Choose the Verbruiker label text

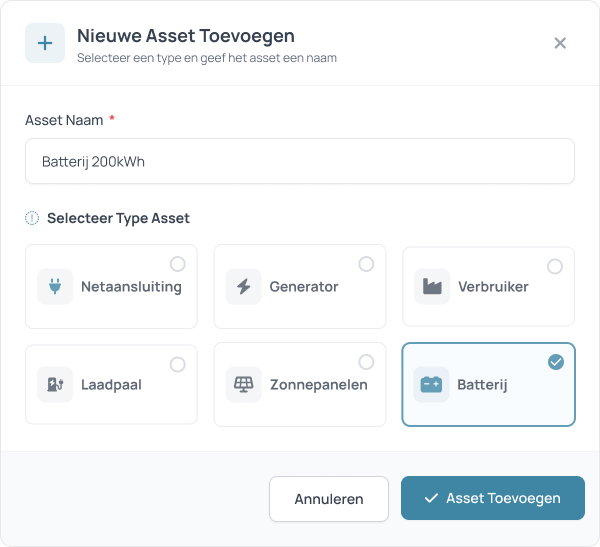[493, 287]
